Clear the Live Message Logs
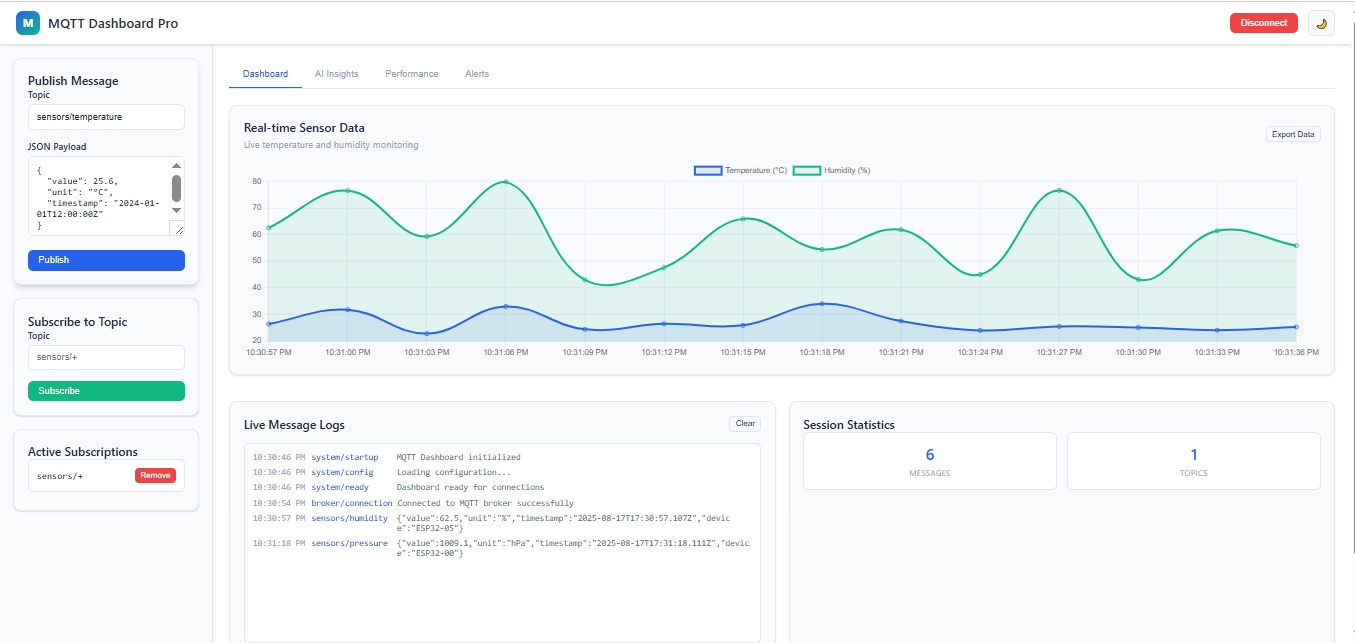The width and height of the screenshot is (1355, 643). point(745,424)
